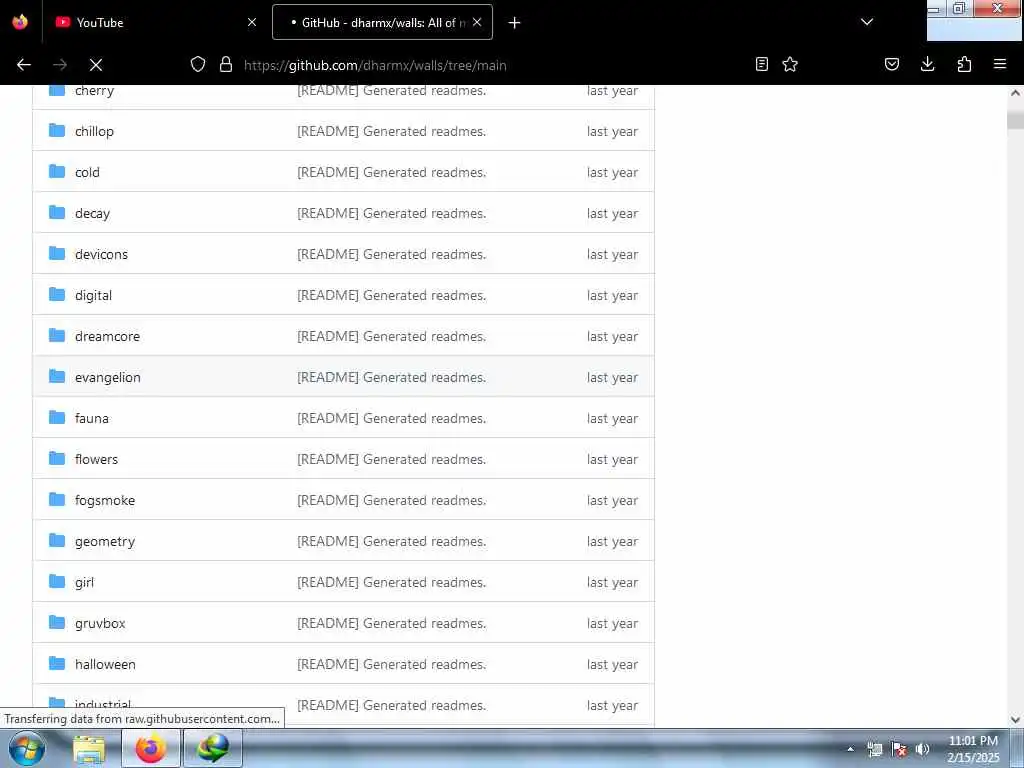Open the network tray icon
Screen dimensions: 1024x768
pos(875,749)
